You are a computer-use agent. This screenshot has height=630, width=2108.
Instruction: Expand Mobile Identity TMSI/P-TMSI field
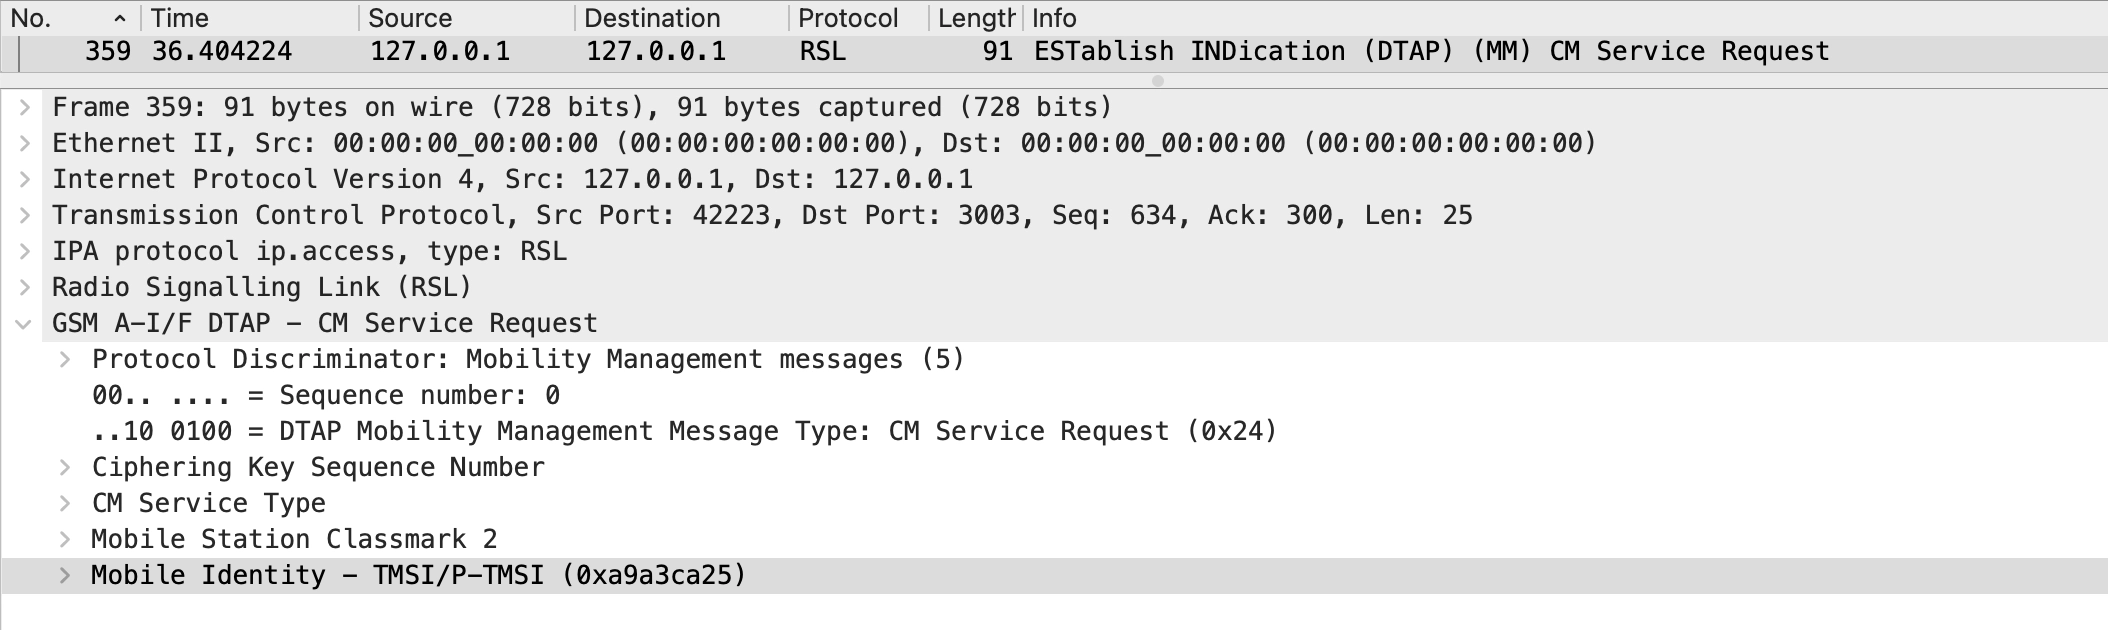click(64, 575)
